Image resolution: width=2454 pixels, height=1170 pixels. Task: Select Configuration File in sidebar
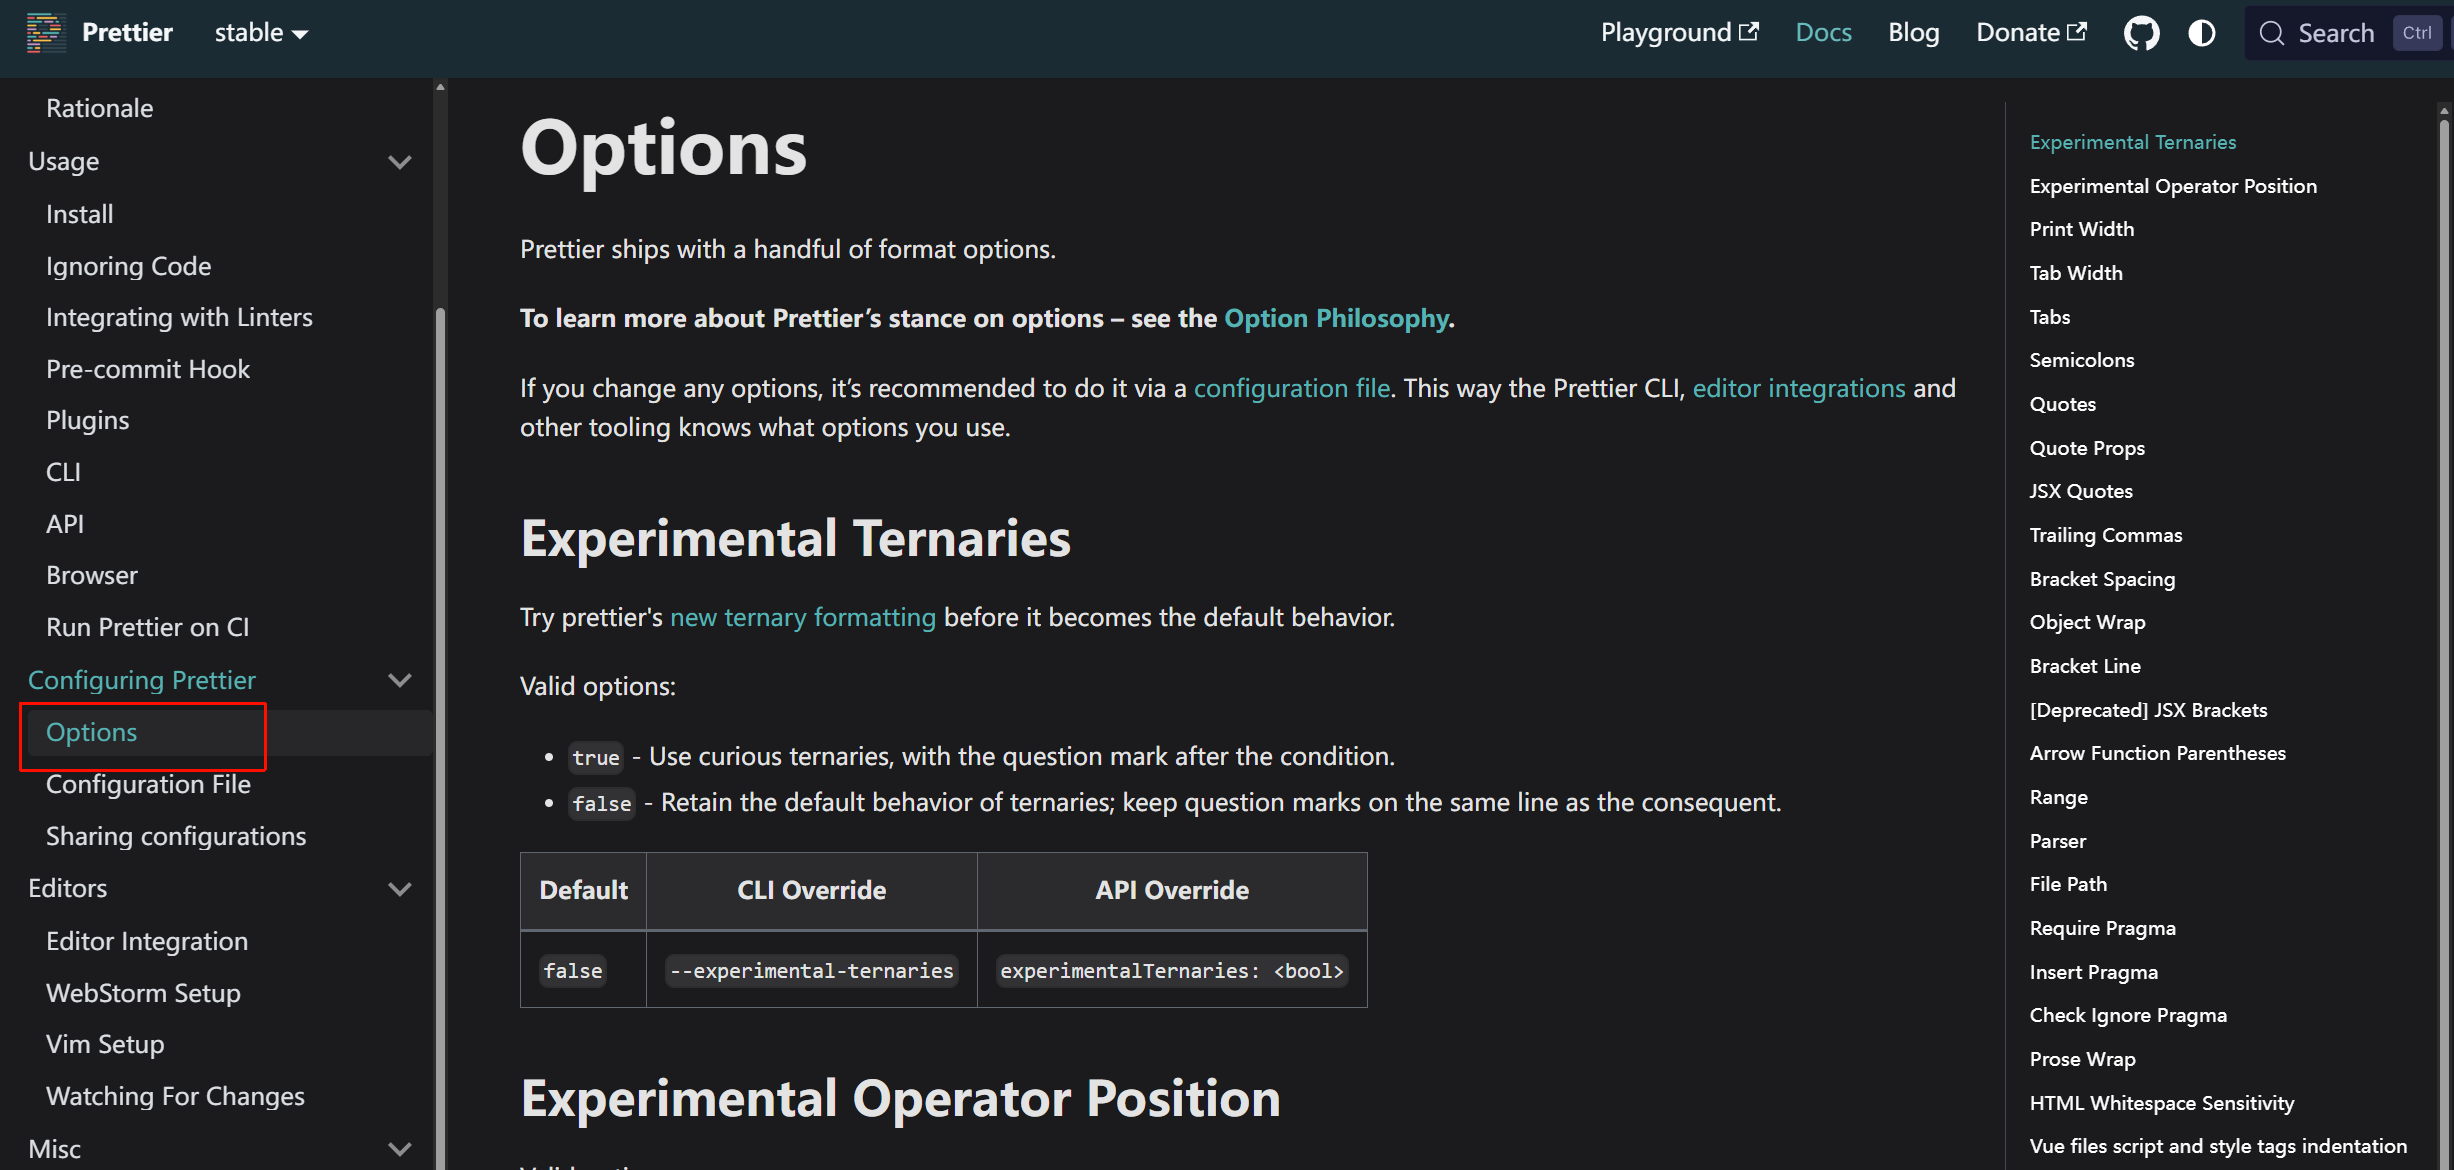pyautogui.click(x=148, y=784)
